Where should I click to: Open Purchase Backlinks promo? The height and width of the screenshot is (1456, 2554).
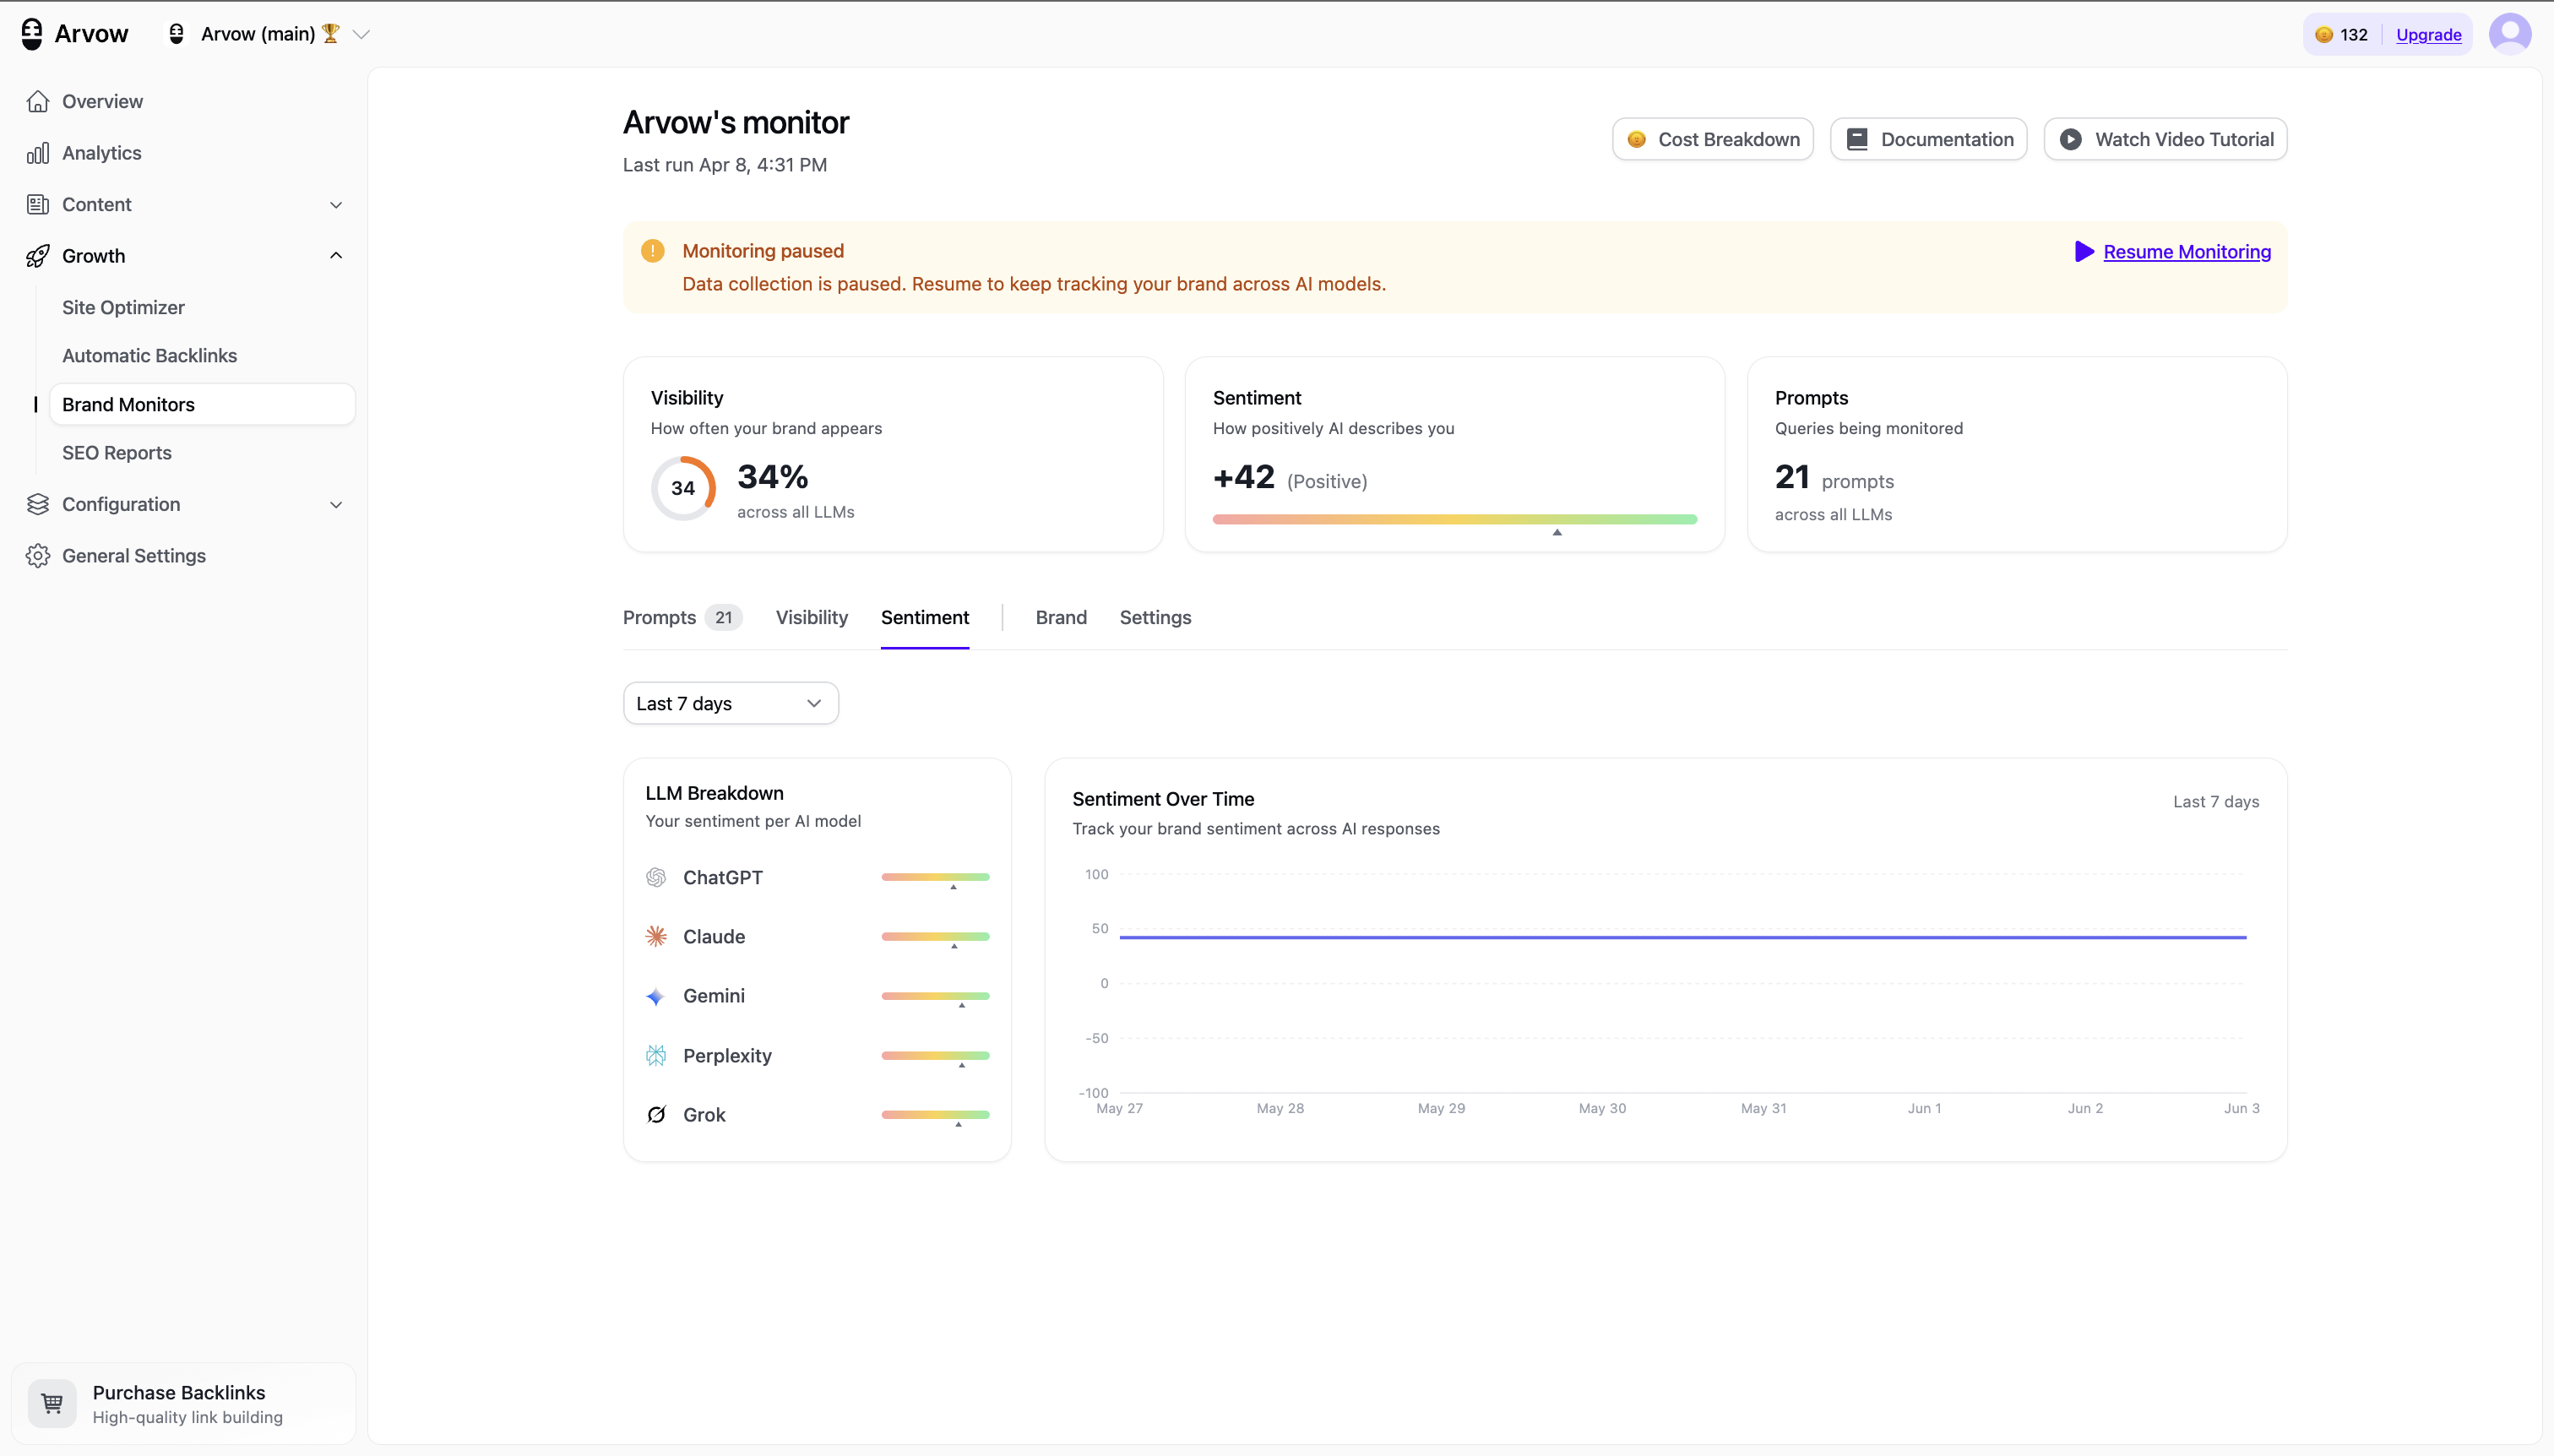pos(184,1404)
